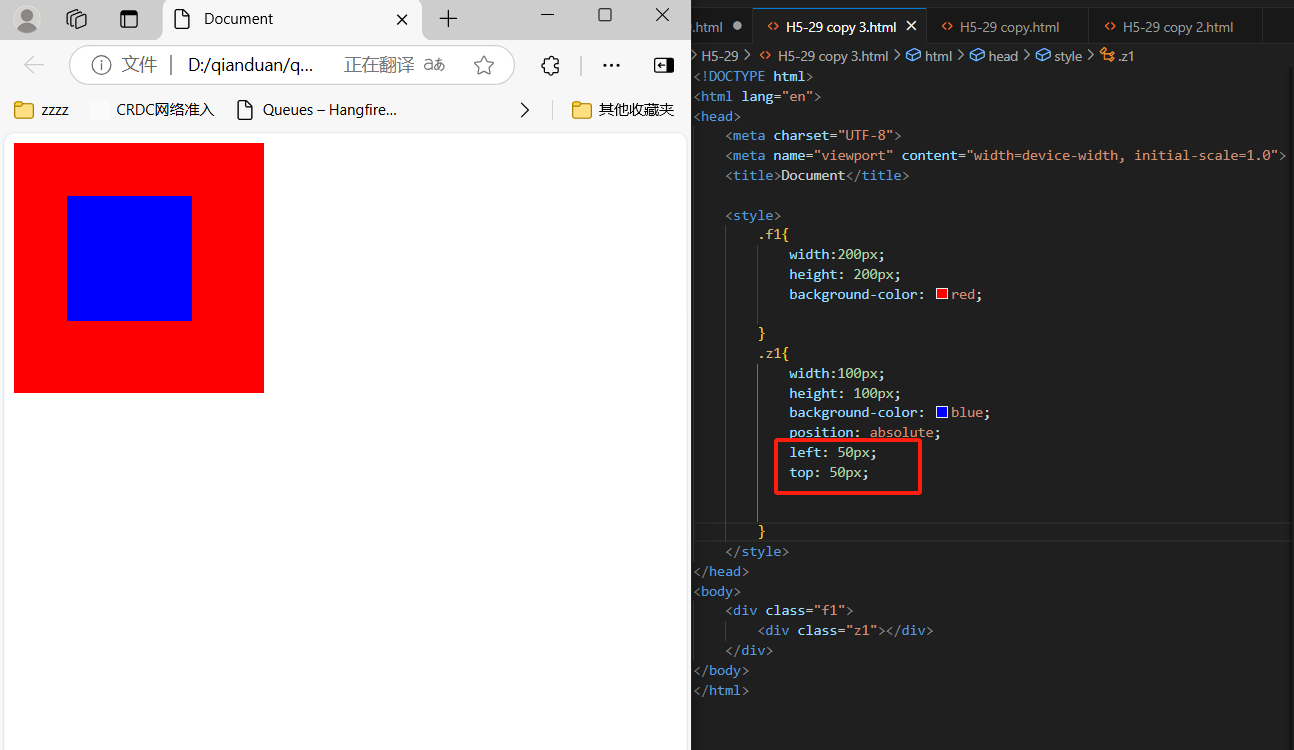The height and width of the screenshot is (750, 1294).
Task: Open Edge settings and more menu
Action: click(611, 65)
